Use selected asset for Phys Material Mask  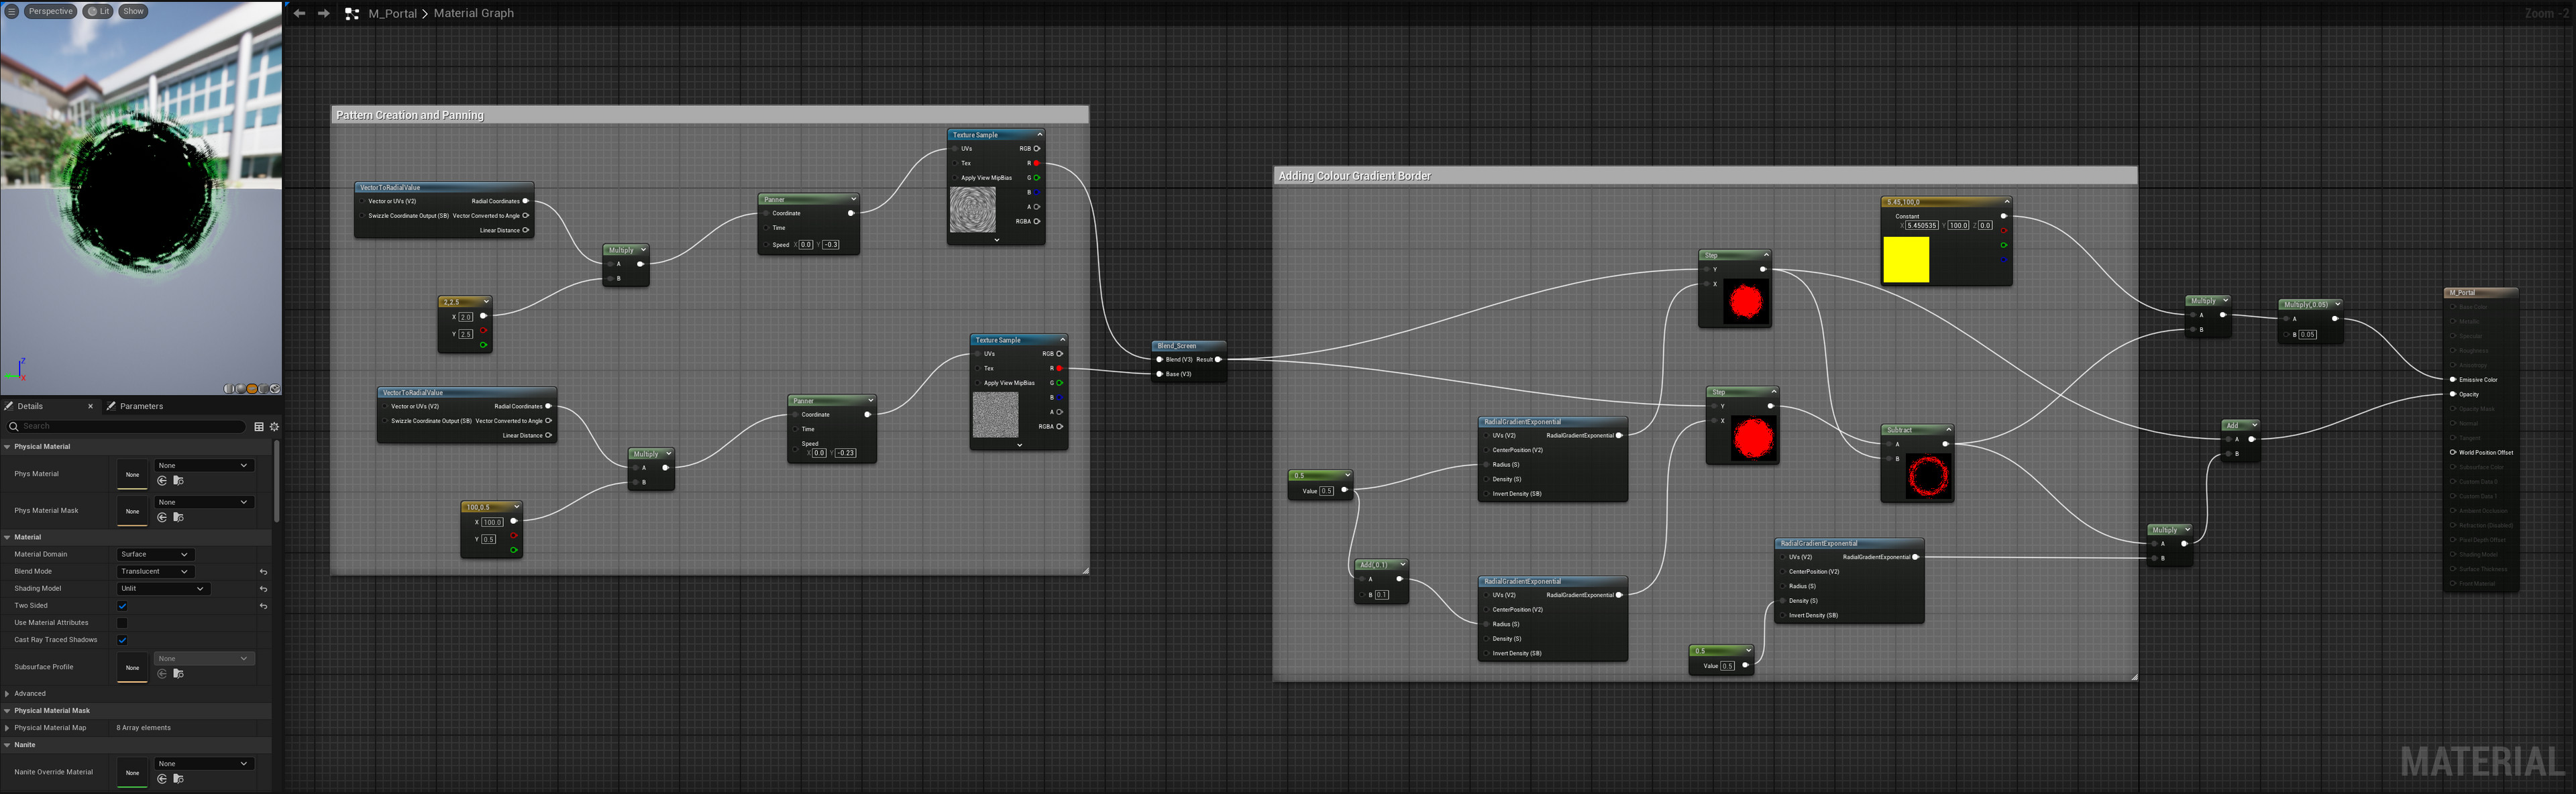pyautogui.click(x=162, y=517)
